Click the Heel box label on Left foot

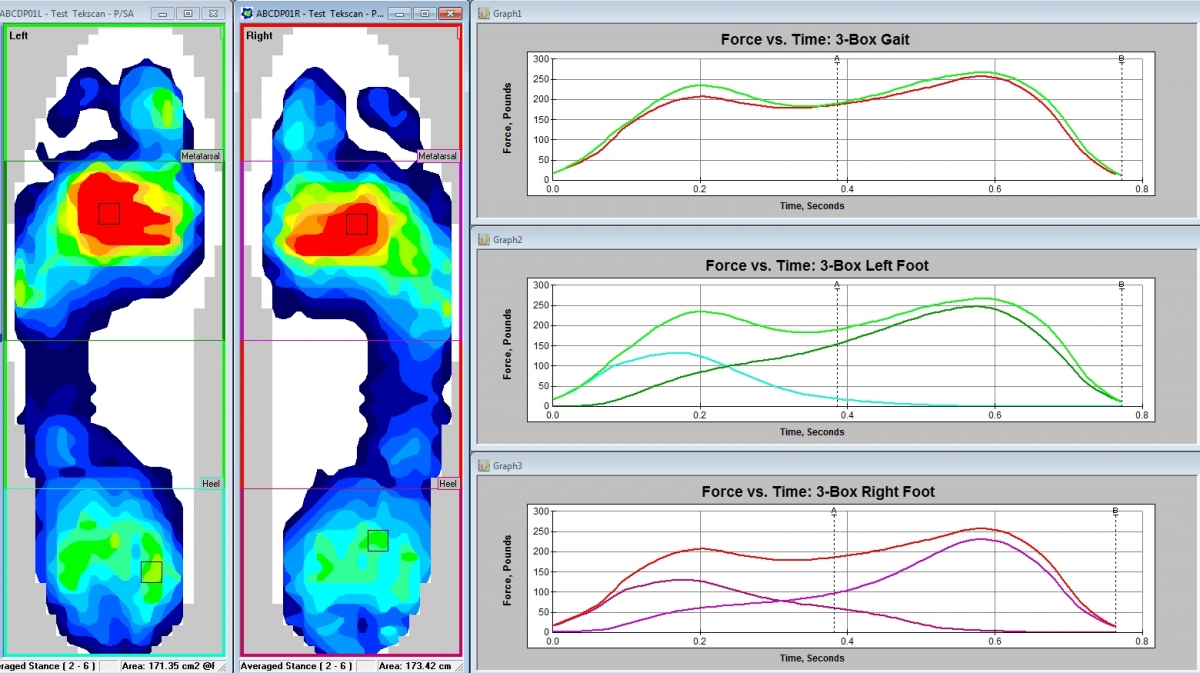coord(211,483)
